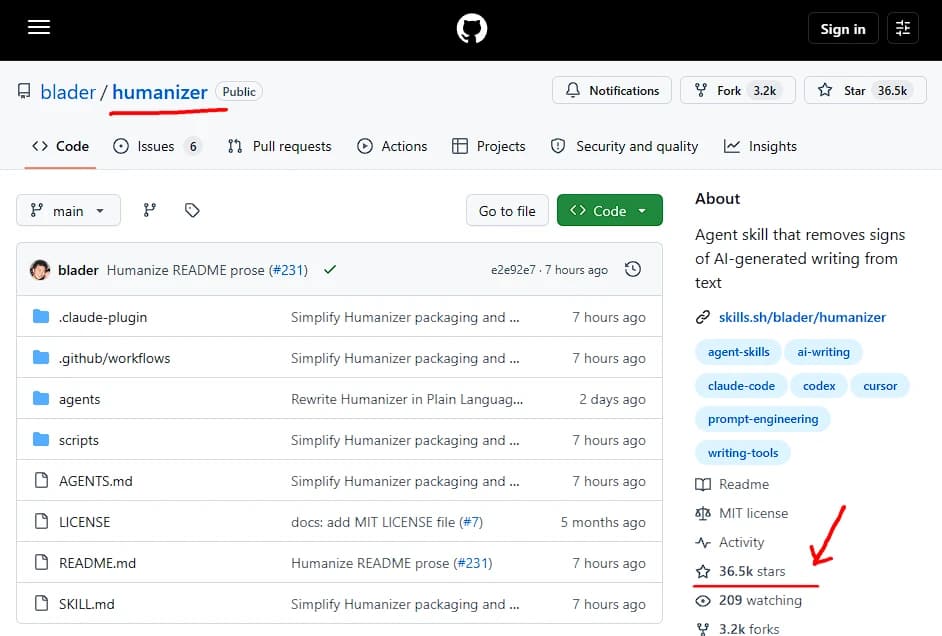The image size is (942, 636).
Task: Open #231 link in README.md row
Action: tap(472, 563)
